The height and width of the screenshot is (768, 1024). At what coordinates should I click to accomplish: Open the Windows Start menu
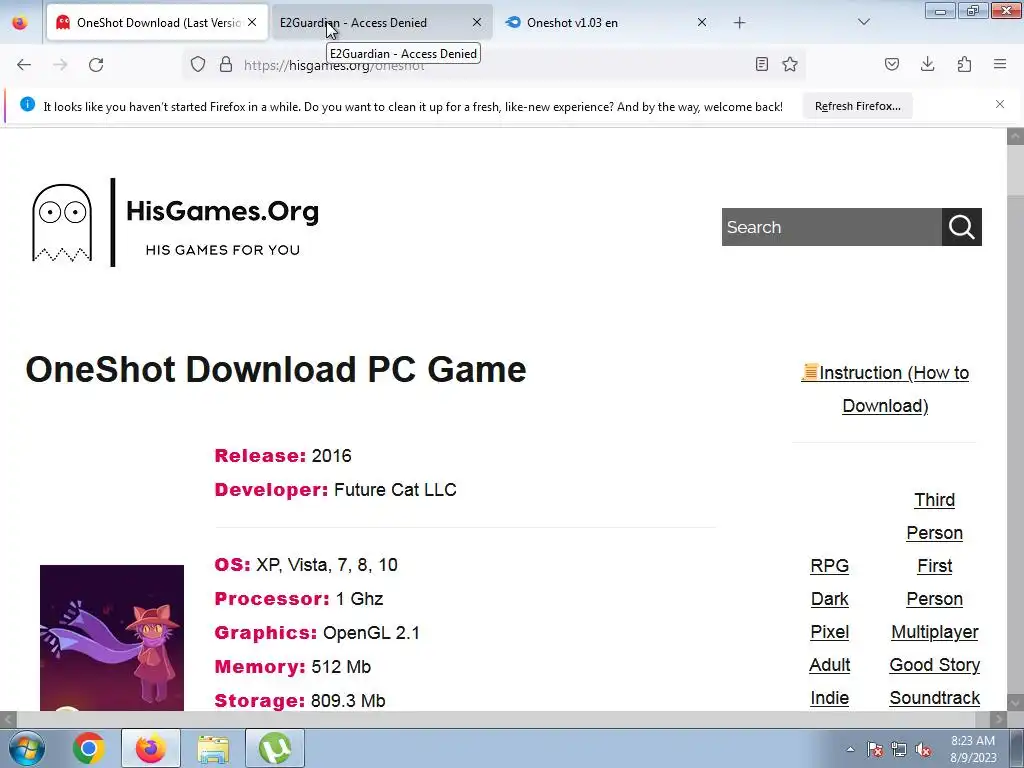click(27, 748)
